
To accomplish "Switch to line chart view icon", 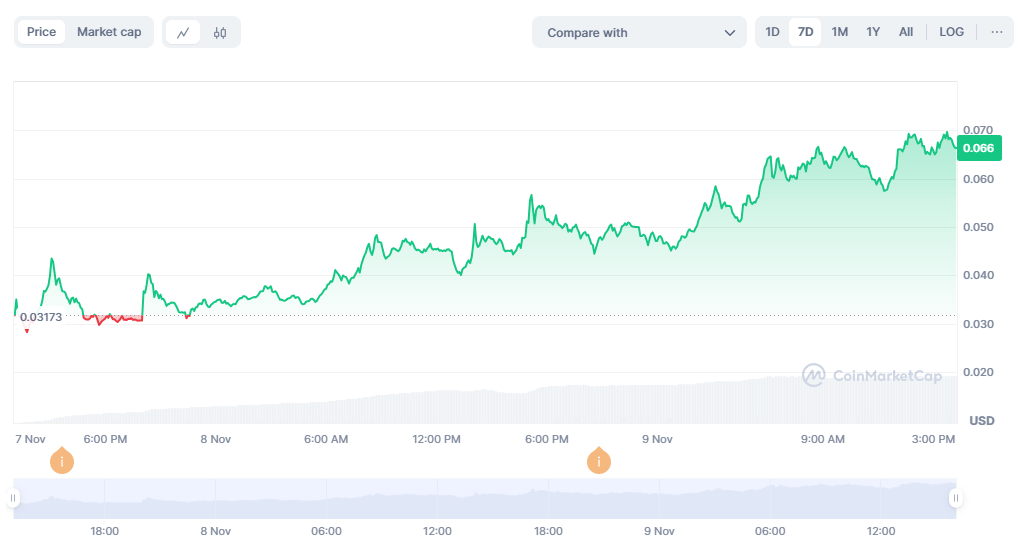I will [x=183, y=32].
